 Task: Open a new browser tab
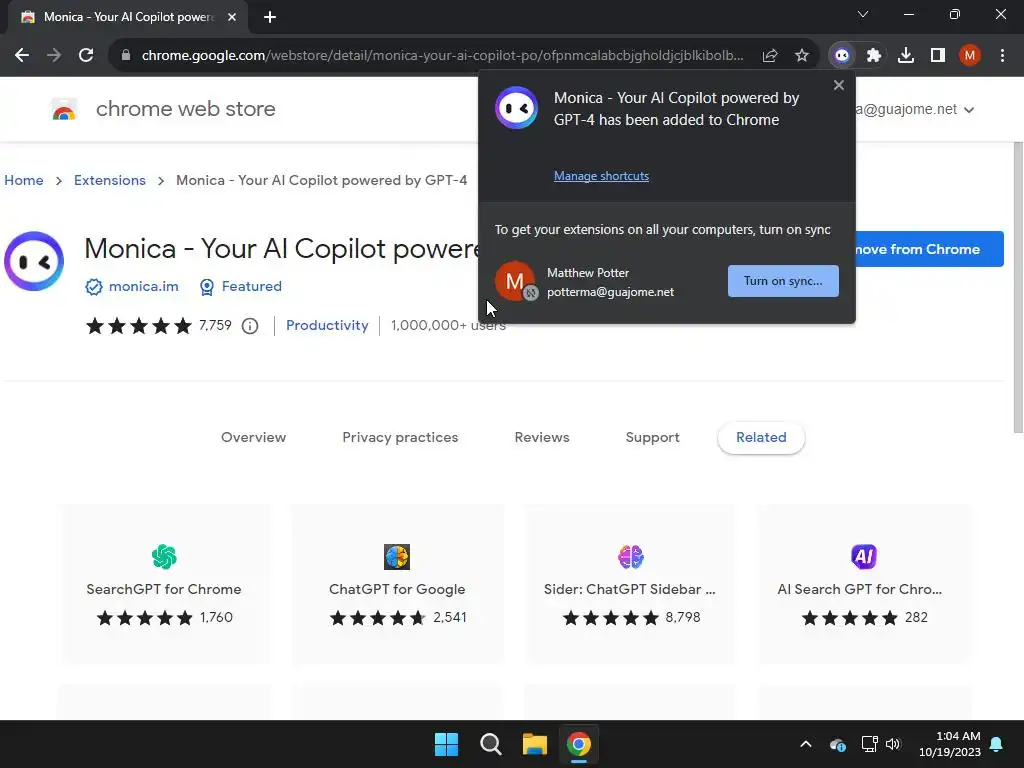pyautogui.click(x=270, y=17)
